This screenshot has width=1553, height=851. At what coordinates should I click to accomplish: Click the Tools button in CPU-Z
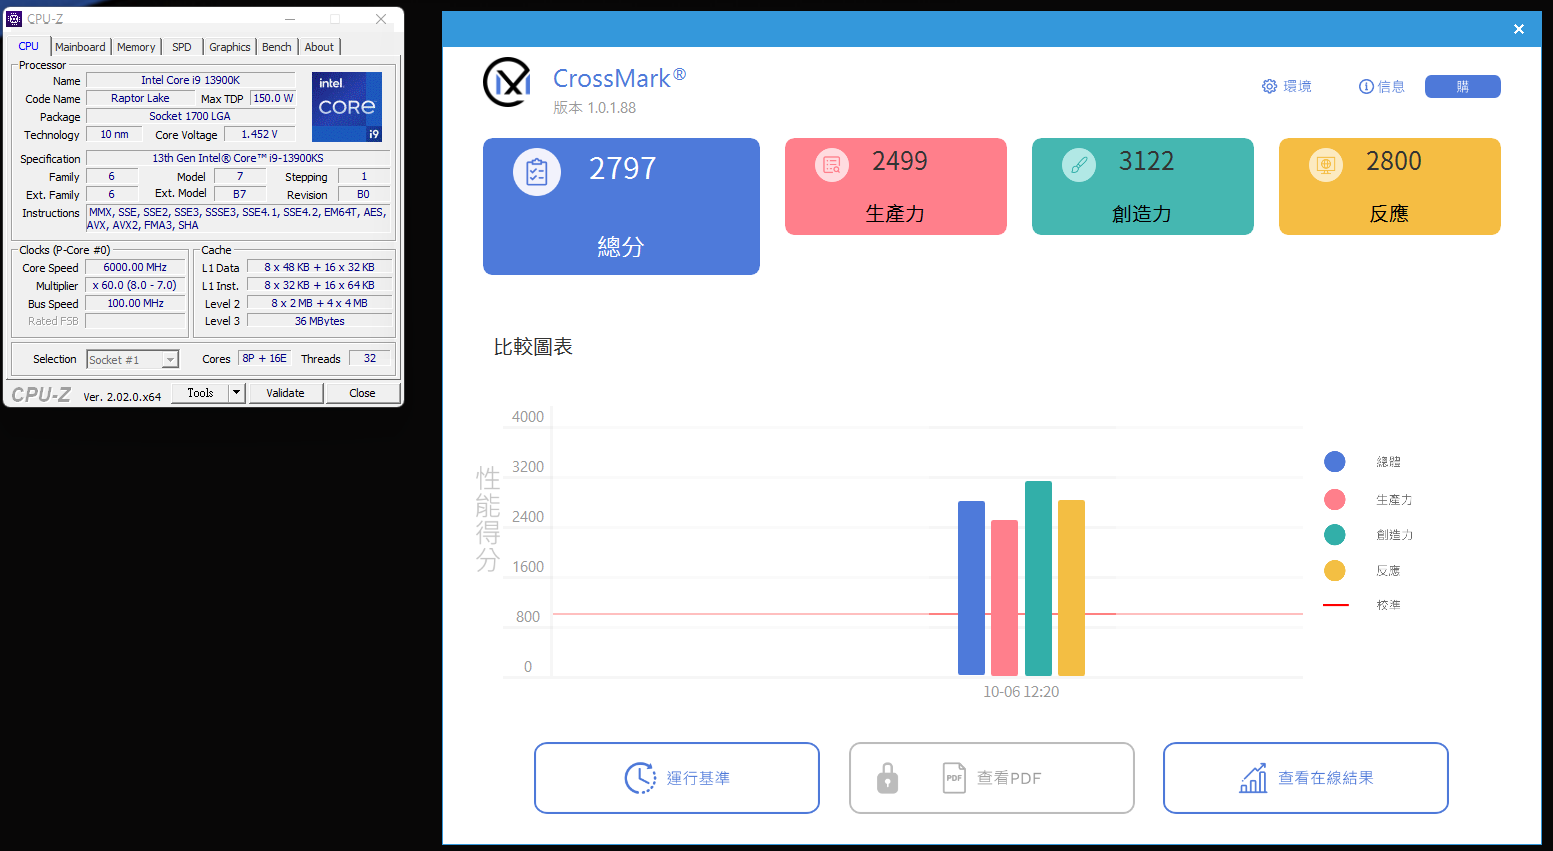(x=200, y=393)
